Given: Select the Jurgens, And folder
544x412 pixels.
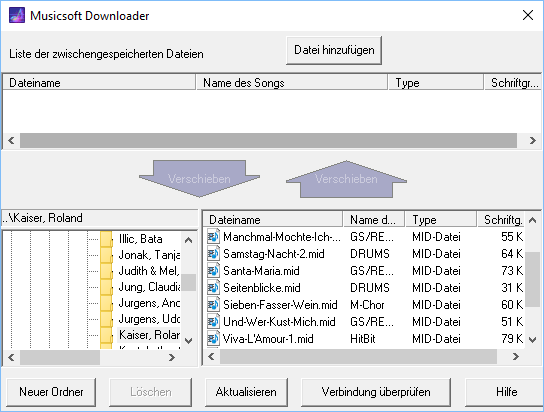Looking at the screenshot, I should (x=149, y=303).
